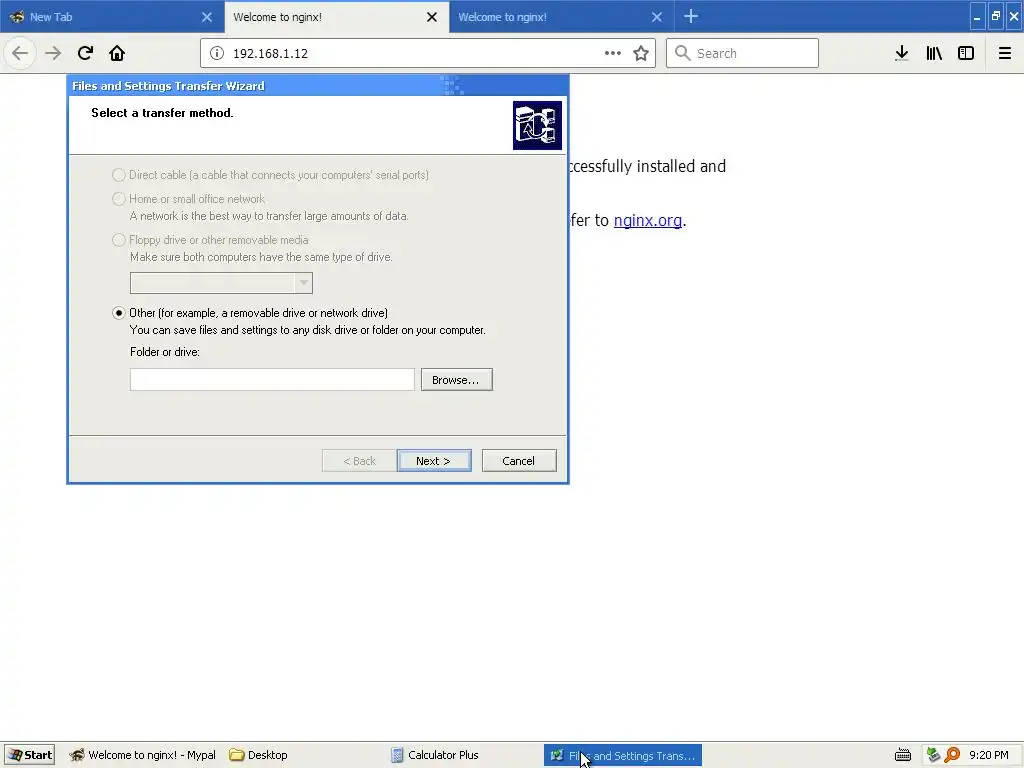Click the network computers tray icon
1024x768 pixels.
933,755
